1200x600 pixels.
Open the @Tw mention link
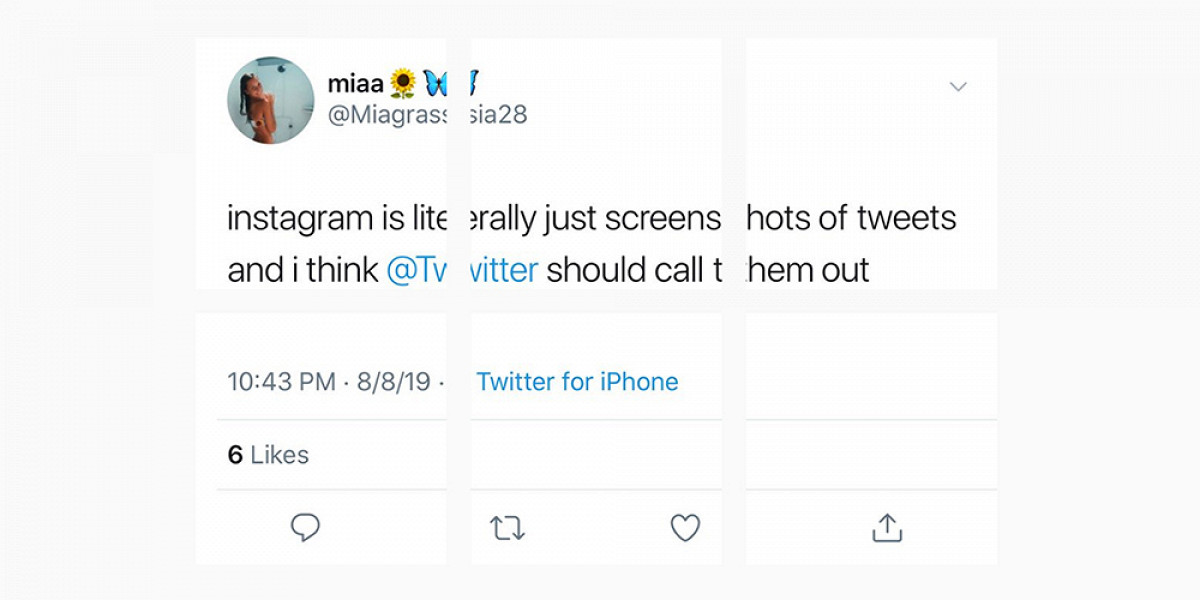tap(416, 270)
